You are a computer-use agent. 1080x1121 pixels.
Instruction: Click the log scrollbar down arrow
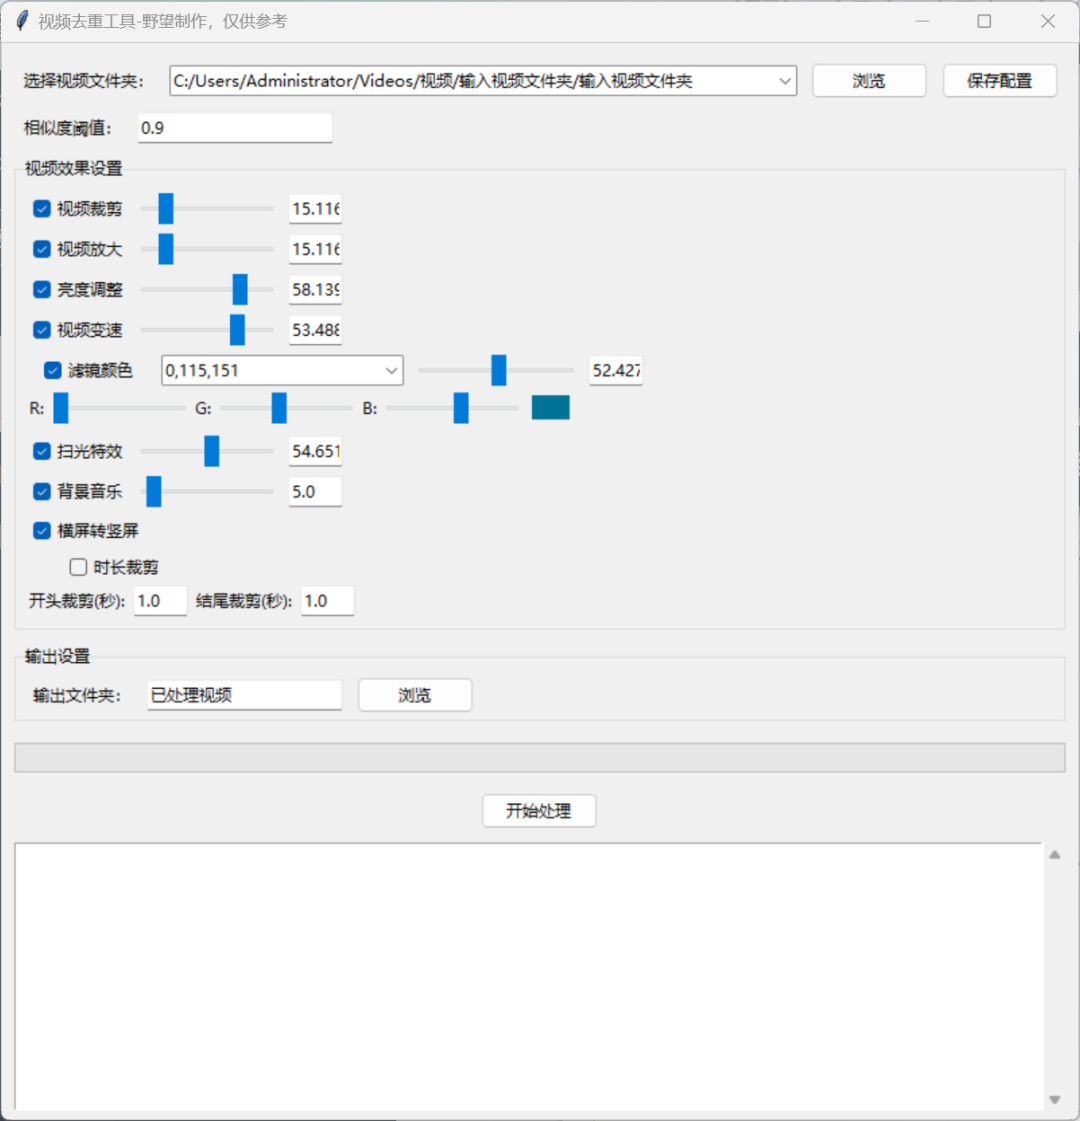(1055, 1100)
